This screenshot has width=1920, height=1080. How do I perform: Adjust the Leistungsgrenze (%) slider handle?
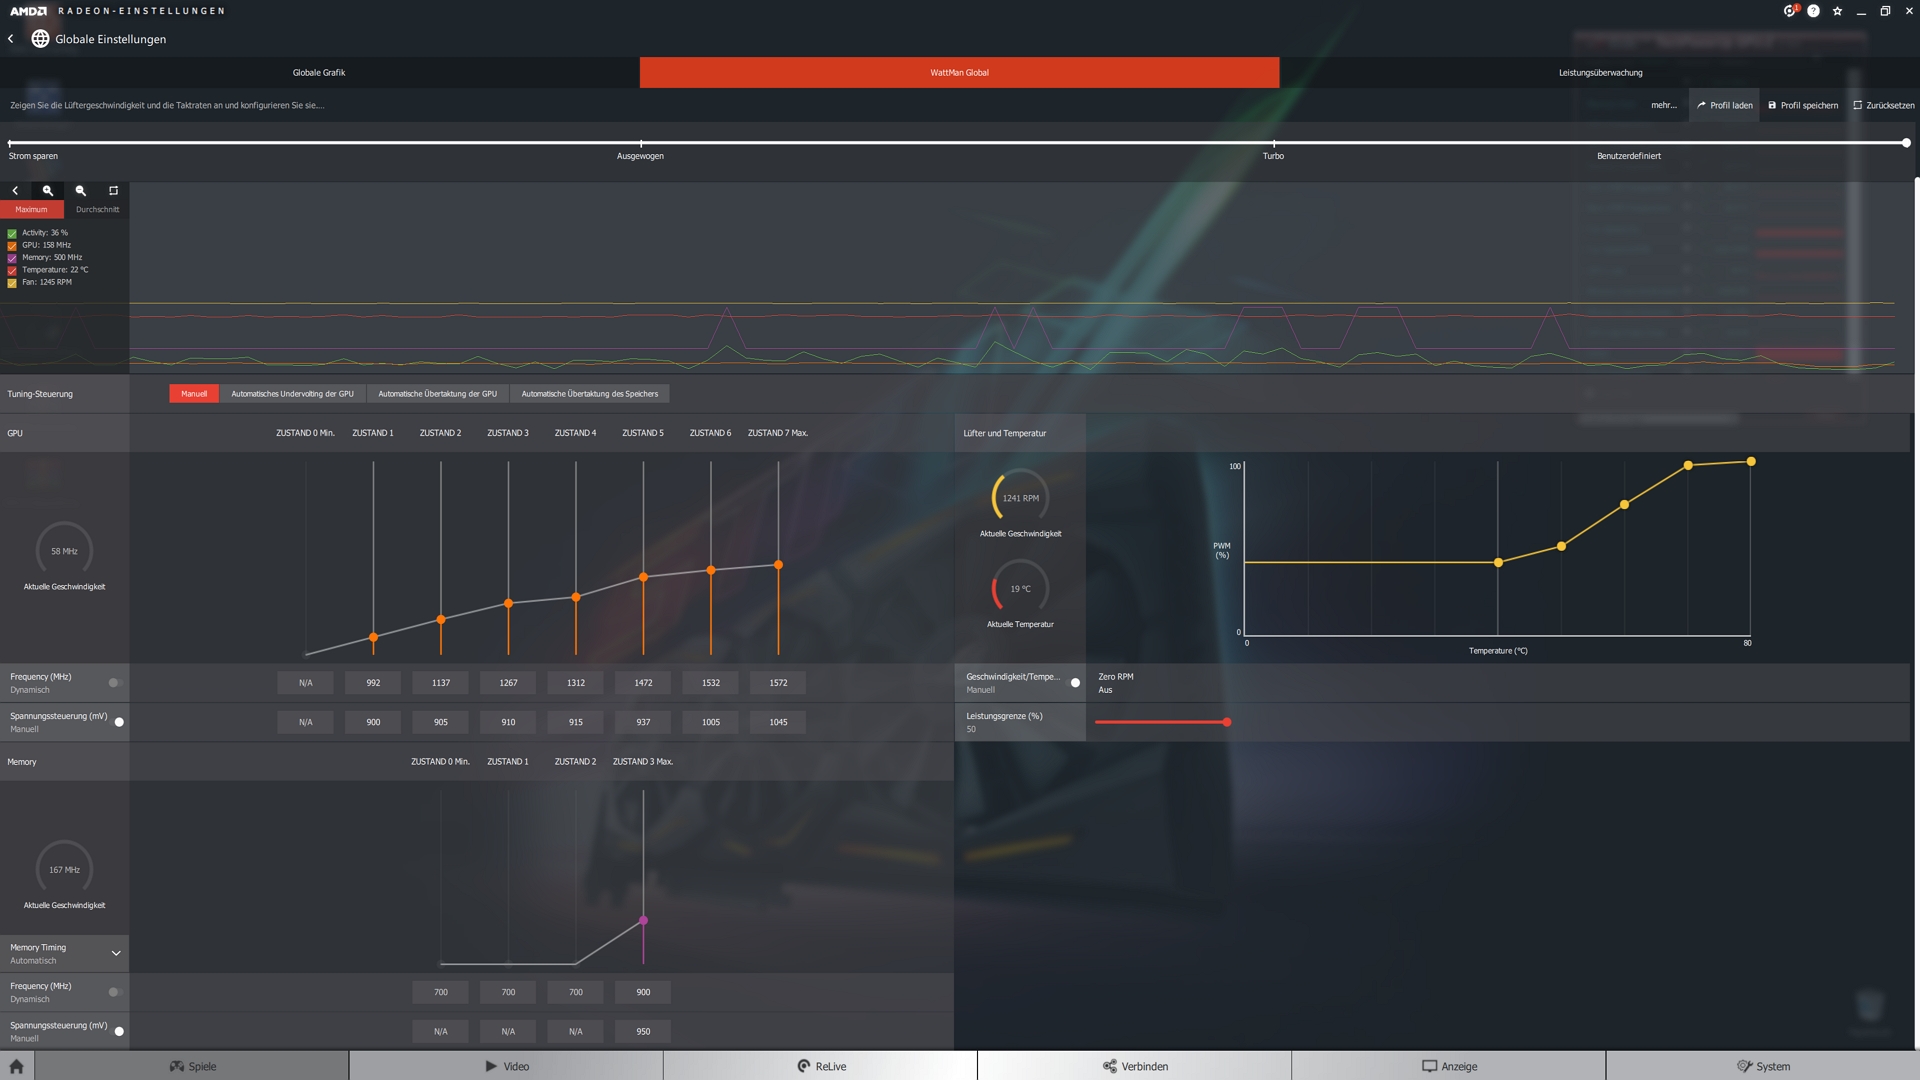coord(1227,722)
